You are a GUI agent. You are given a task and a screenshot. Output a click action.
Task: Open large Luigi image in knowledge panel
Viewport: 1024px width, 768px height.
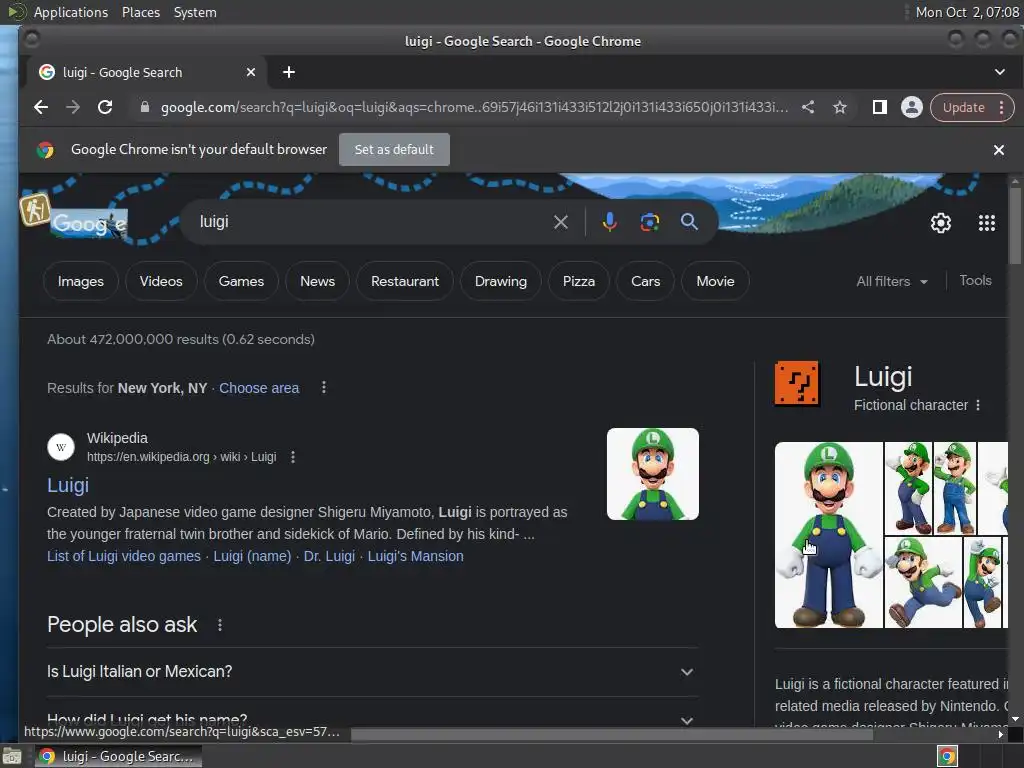[x=828, y=535]
